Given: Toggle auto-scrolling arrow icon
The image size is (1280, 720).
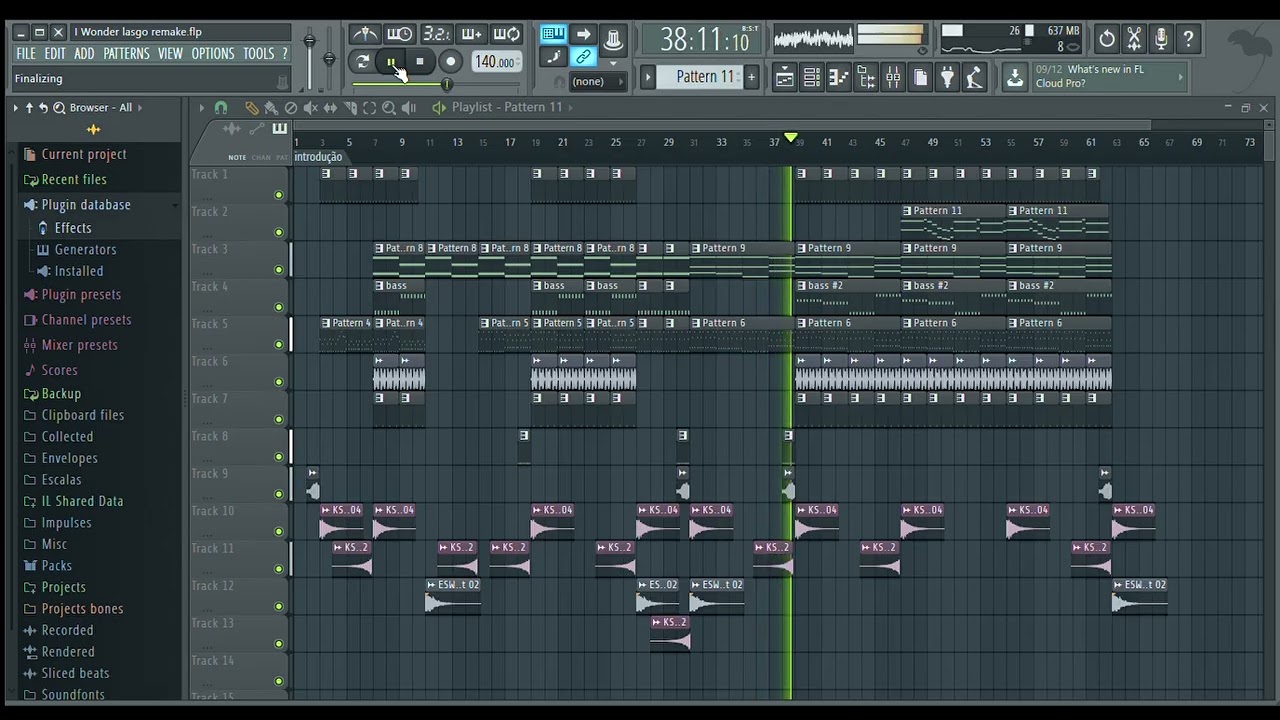Looking at the screenshot, I should [x=583, y=35].
